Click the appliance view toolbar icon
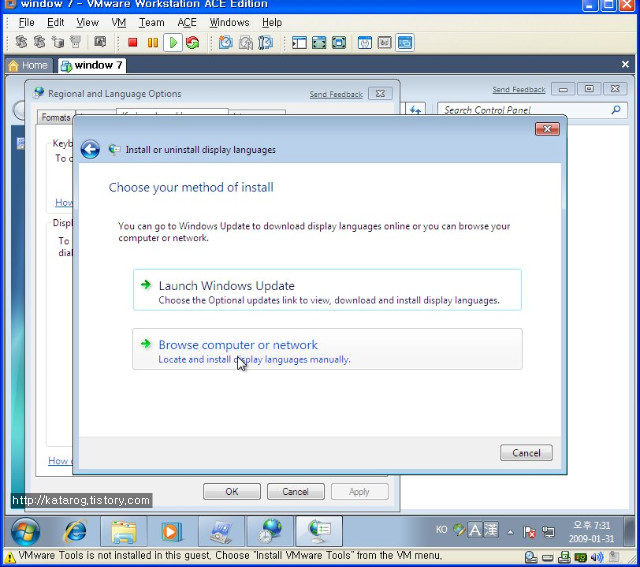 (384, 42)
